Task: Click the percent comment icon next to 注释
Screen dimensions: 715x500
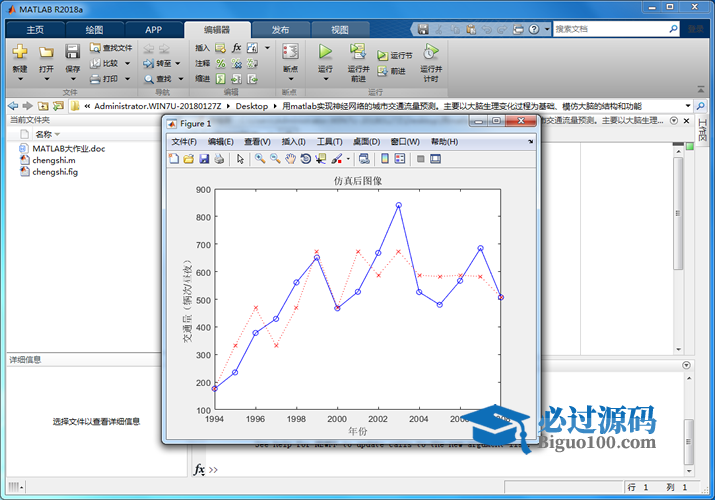Action: click(221, 63)
